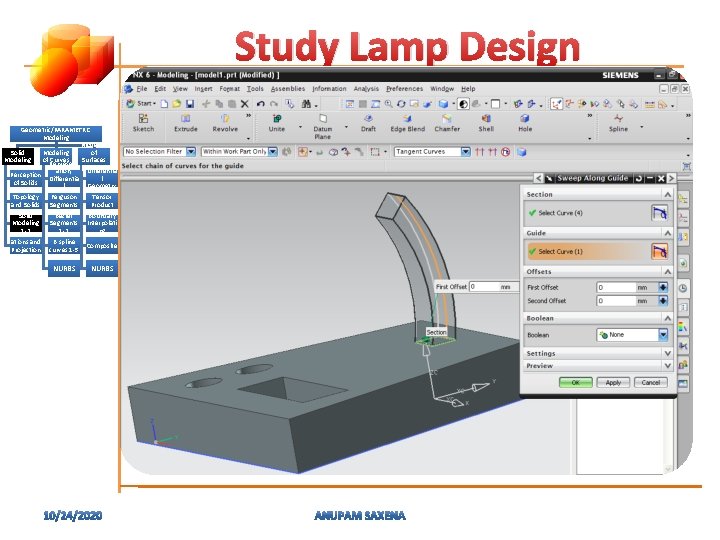Open the Help menu
This screenshot has height=540, width=720.
(468, 89)
